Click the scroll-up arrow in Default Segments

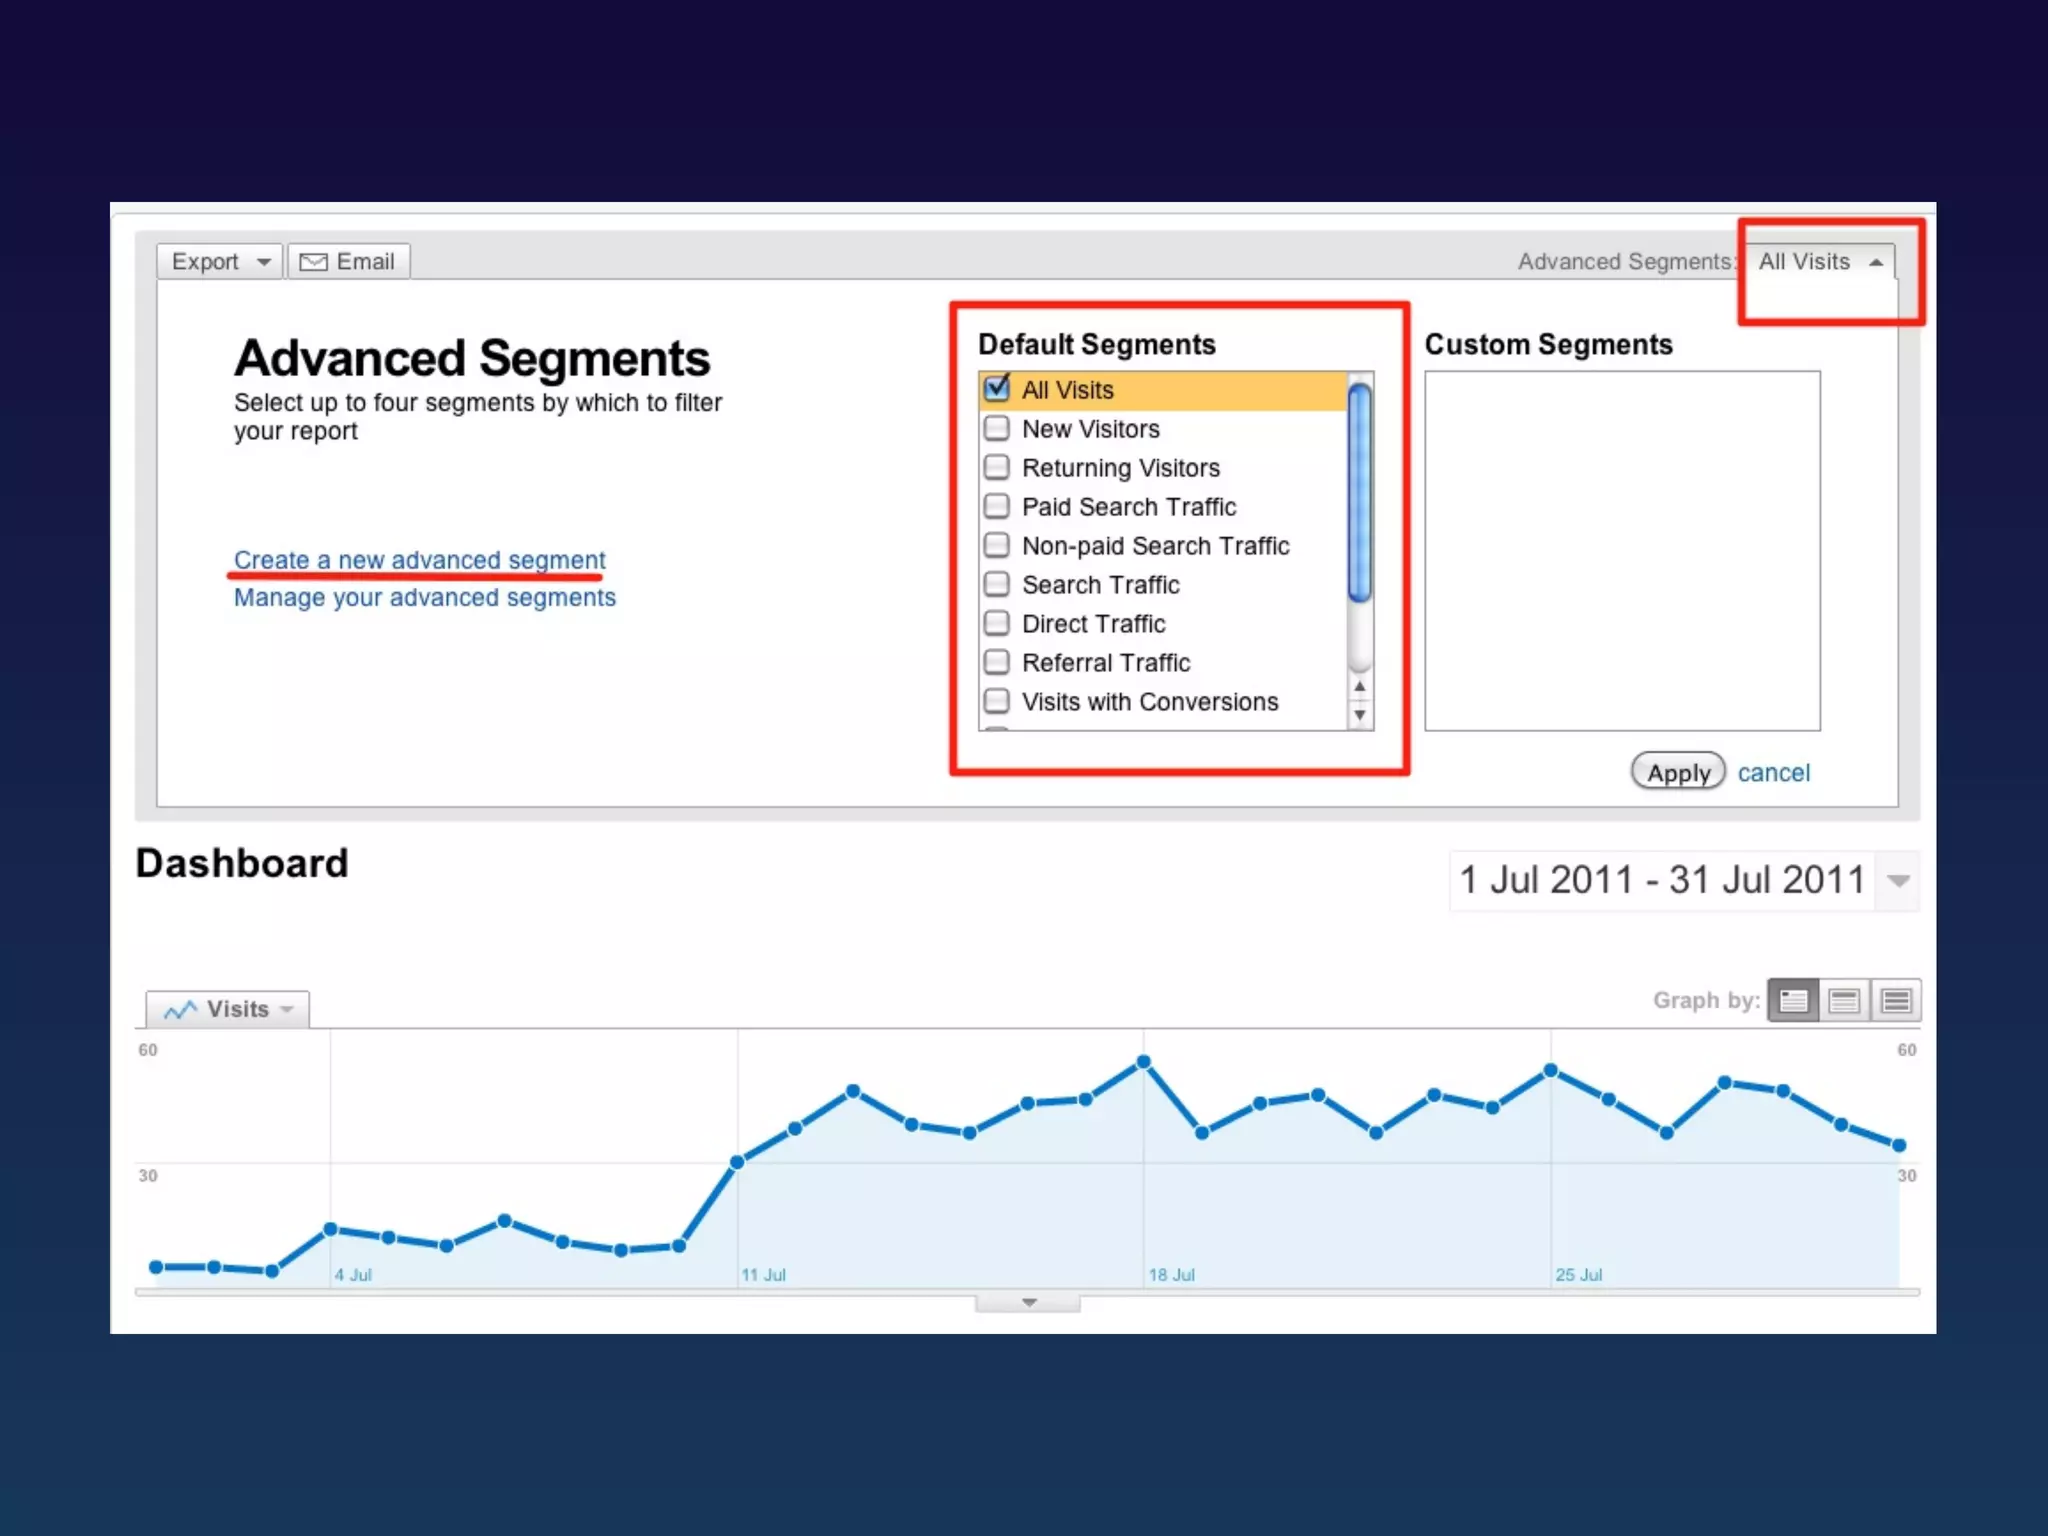point(1360,687)
